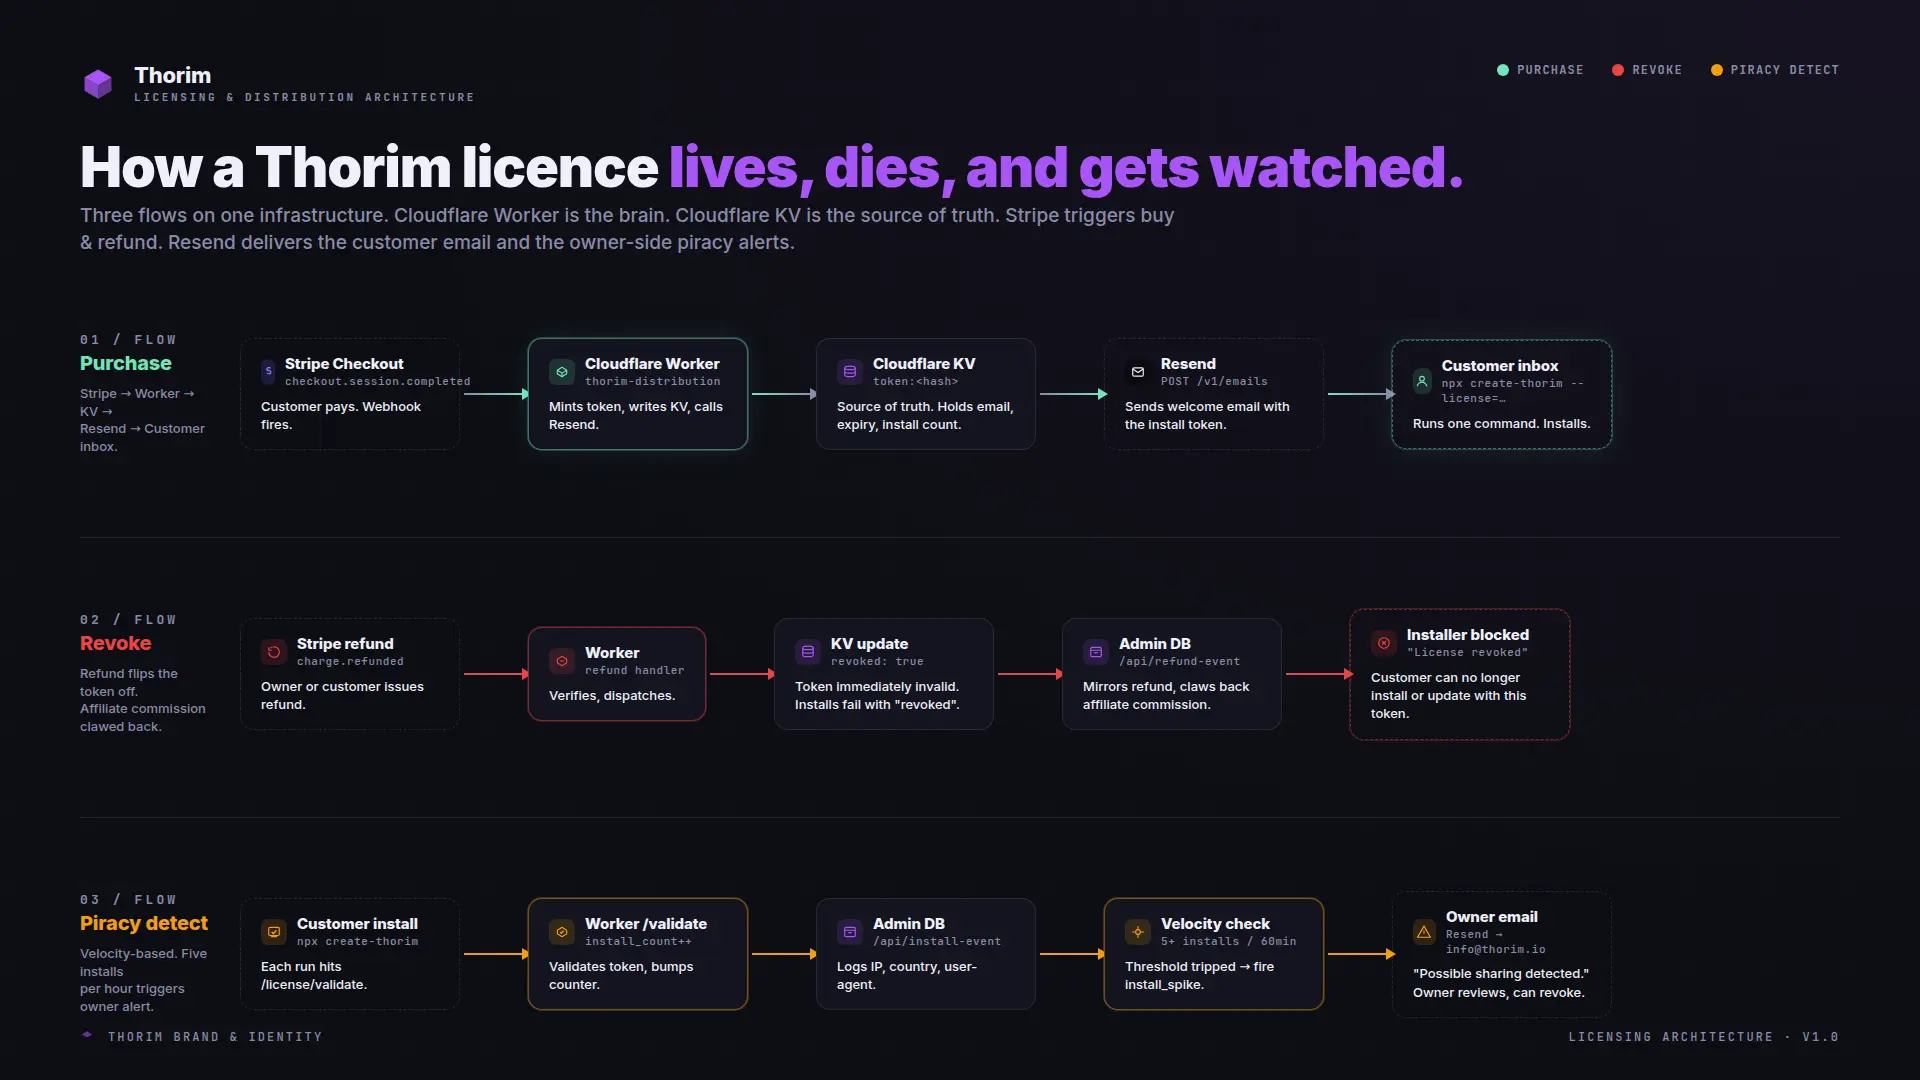Click the Customer install card title
Viewport: 1920px width, 1080px height.
pyautogui.click(x=357, y=924)
